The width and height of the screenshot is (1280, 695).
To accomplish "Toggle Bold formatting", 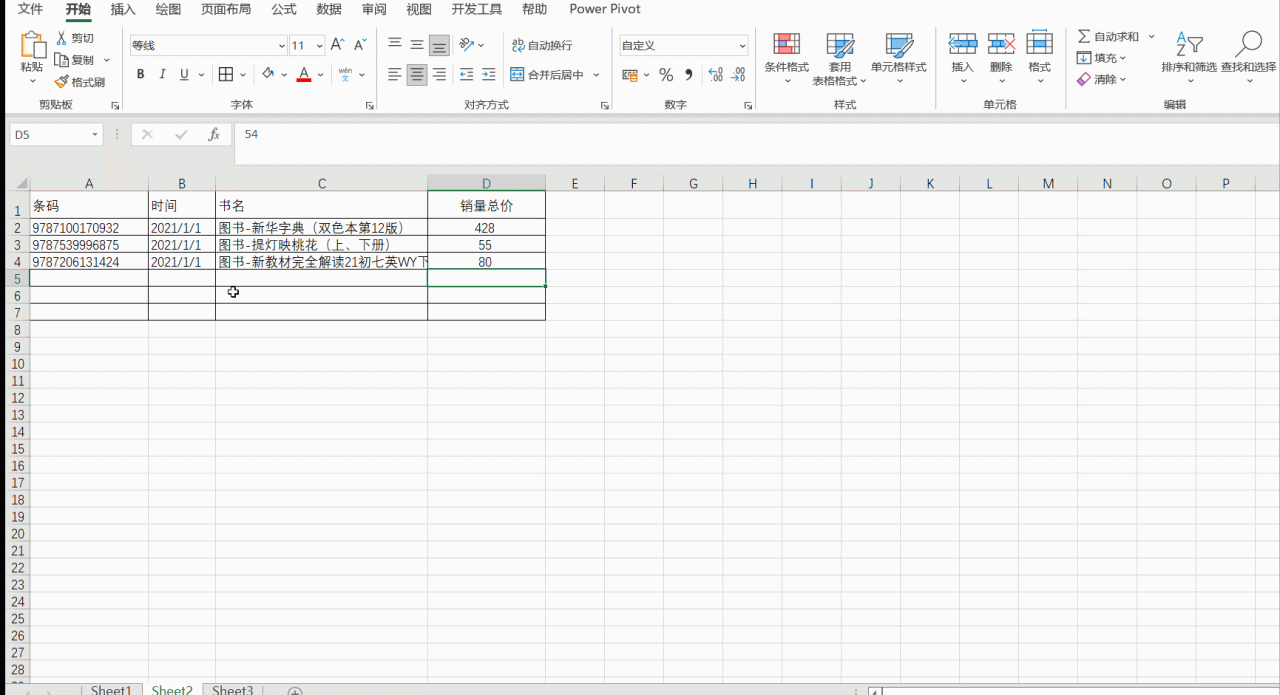I will pyautogui.click(x=140, y=75).
